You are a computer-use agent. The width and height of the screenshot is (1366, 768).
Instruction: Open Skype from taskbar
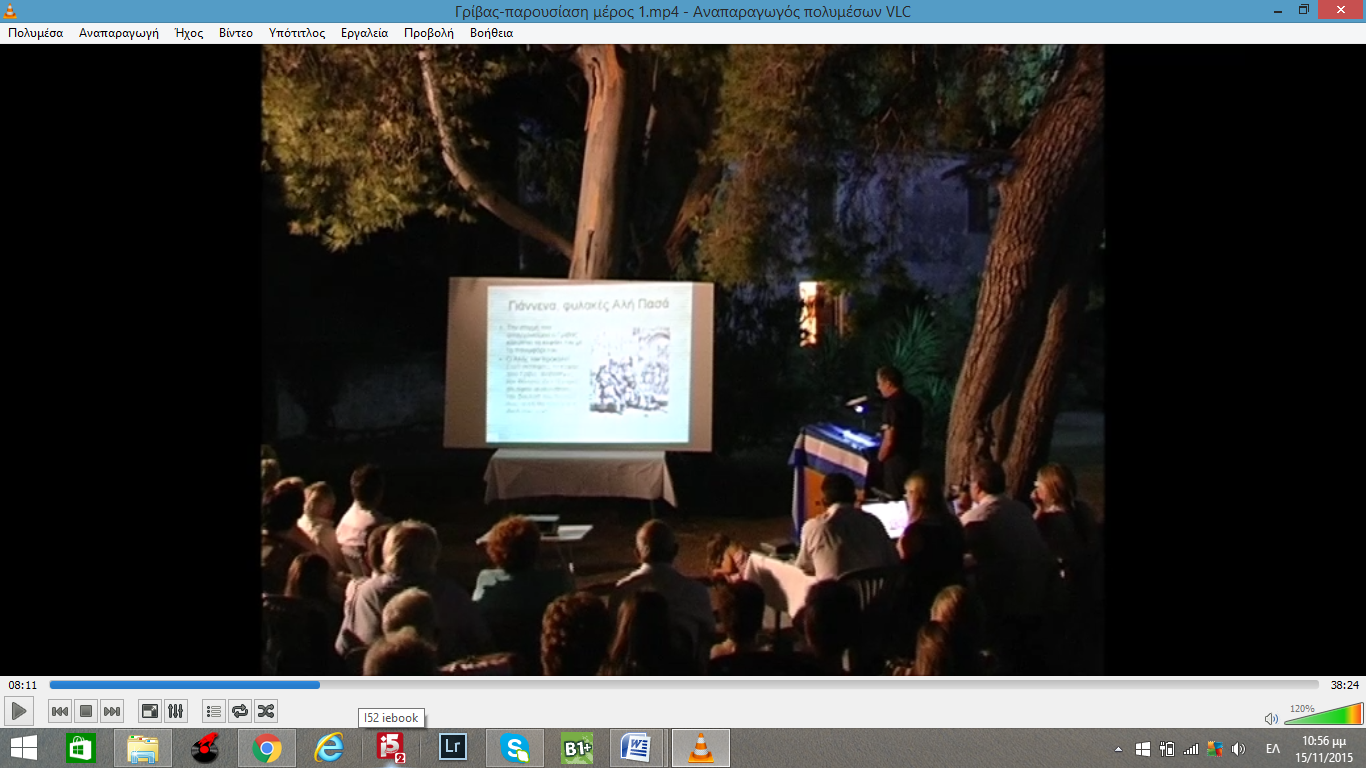coord(515,748)
